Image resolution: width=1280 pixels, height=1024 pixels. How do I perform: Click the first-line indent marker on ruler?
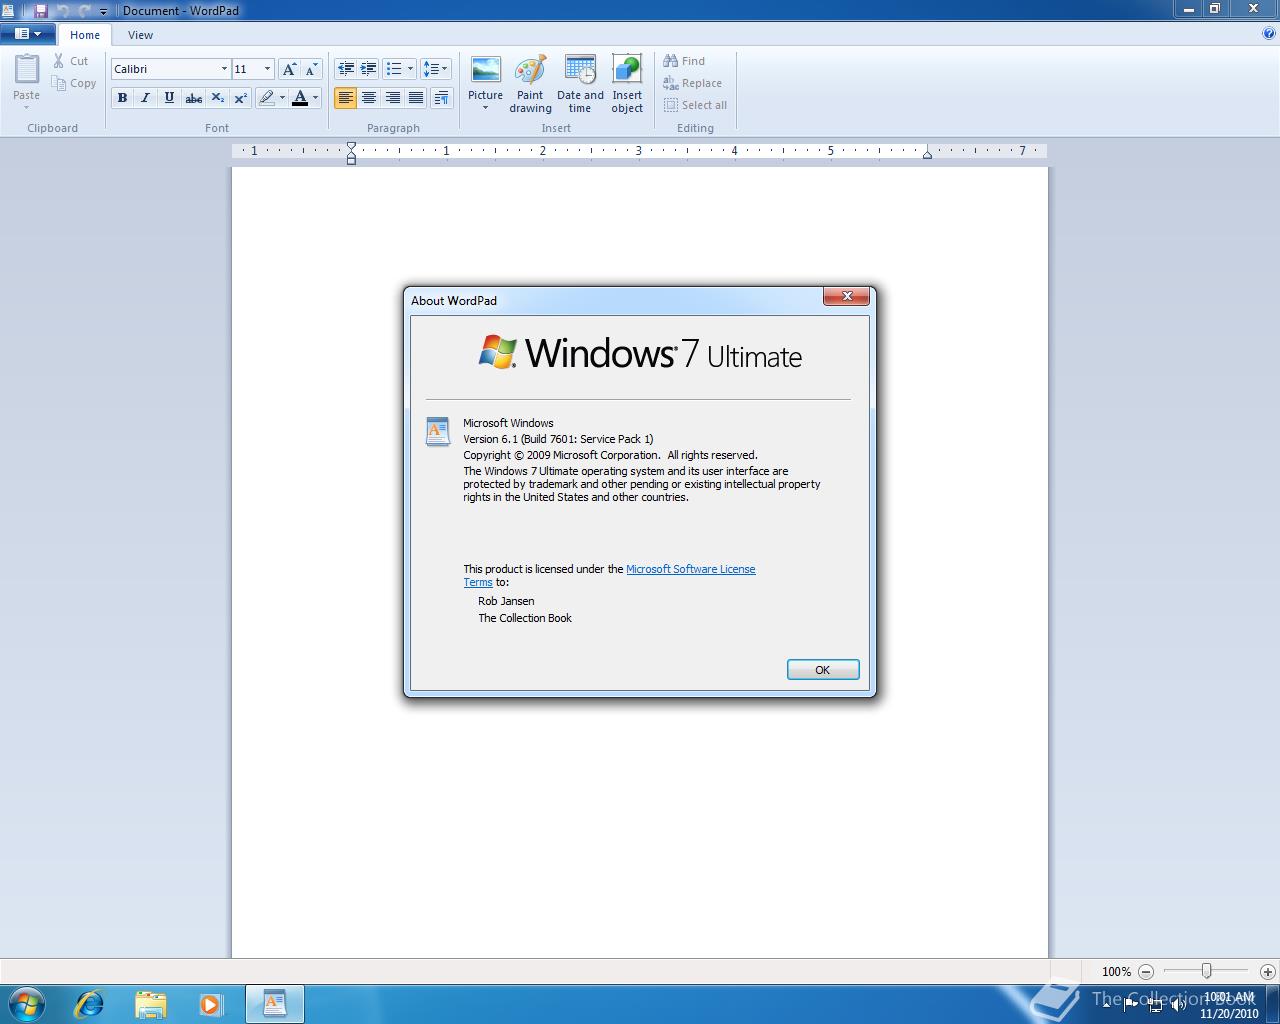(351, 147)
